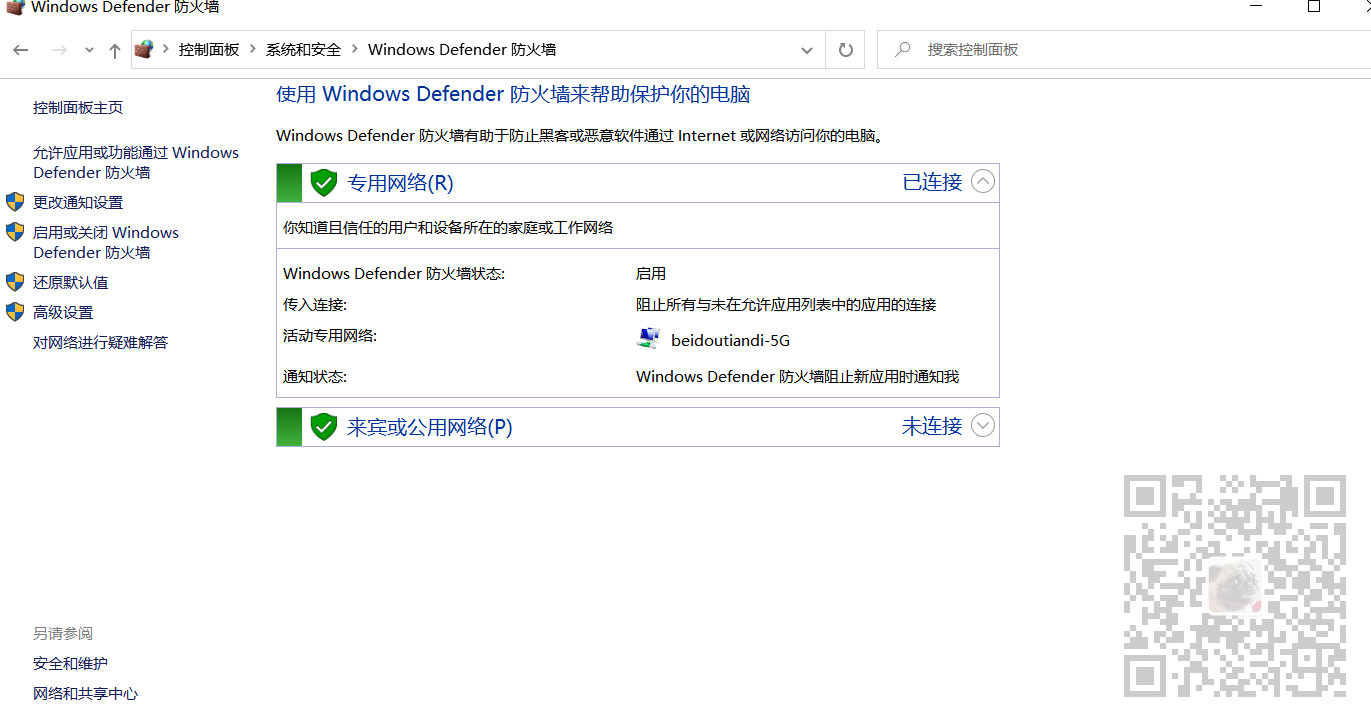1371x721 pixels.
Task: Open 安全和维护 link
Action: click(x=70, y=663)
